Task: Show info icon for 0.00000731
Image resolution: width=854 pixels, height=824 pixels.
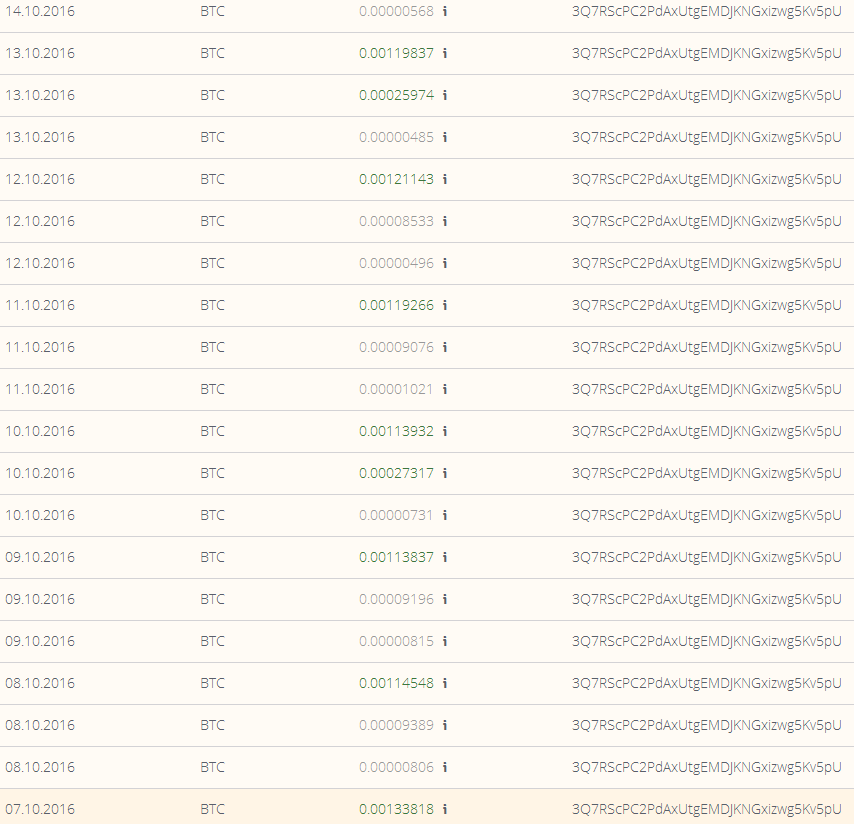Action: coord(445,515)
